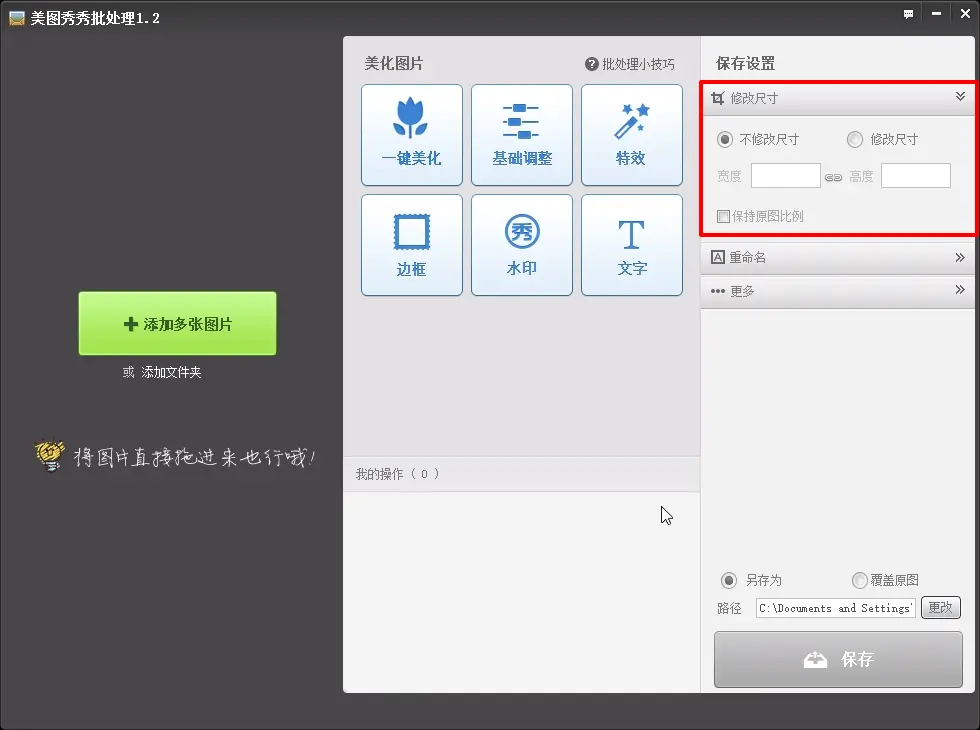Select the 覆盖原图 overwrite radio option
This screenshot has width=980, height=730.
[x=859, y=580]
